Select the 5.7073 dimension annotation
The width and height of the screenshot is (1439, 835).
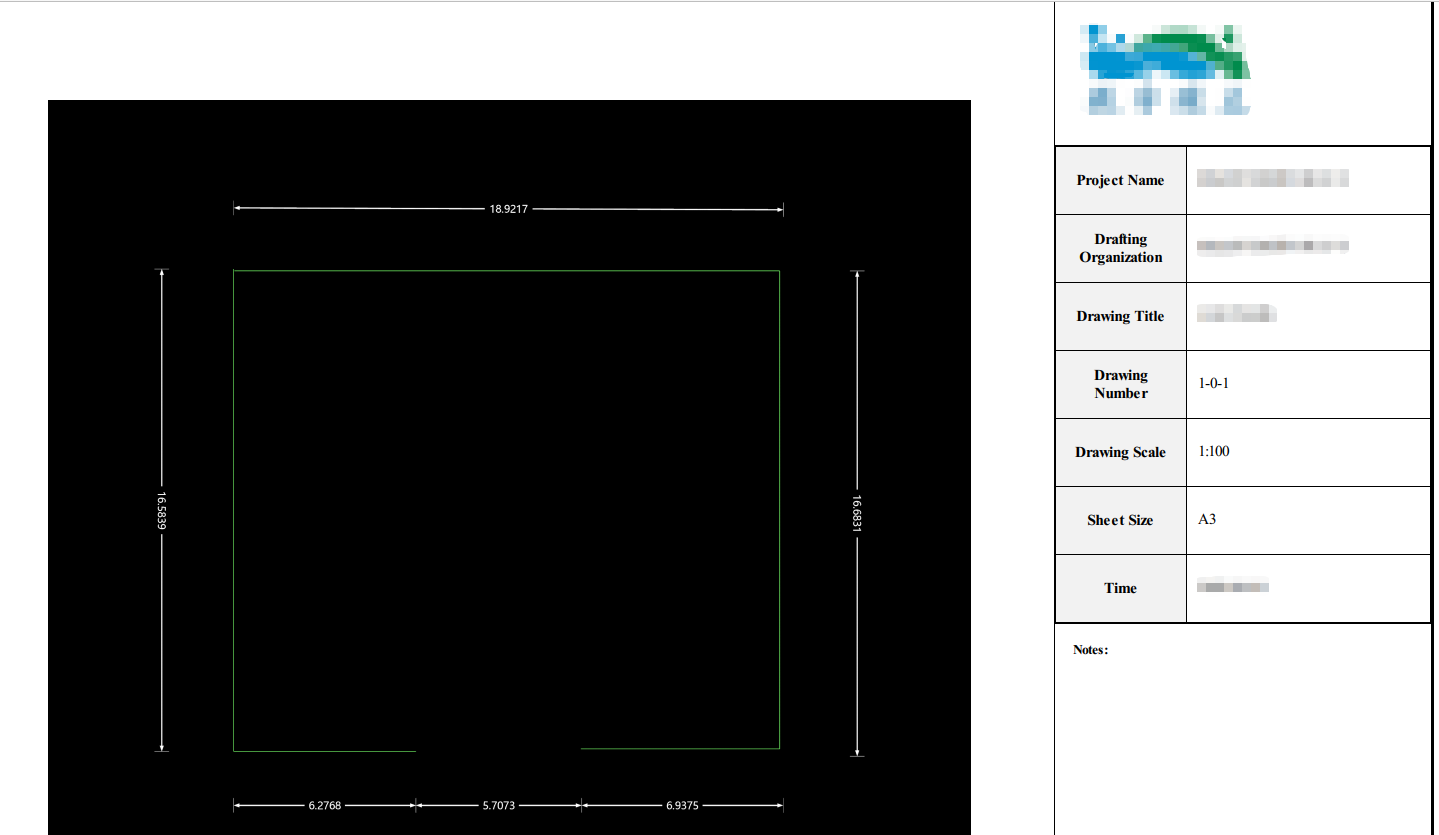click(x=497, y=805)
